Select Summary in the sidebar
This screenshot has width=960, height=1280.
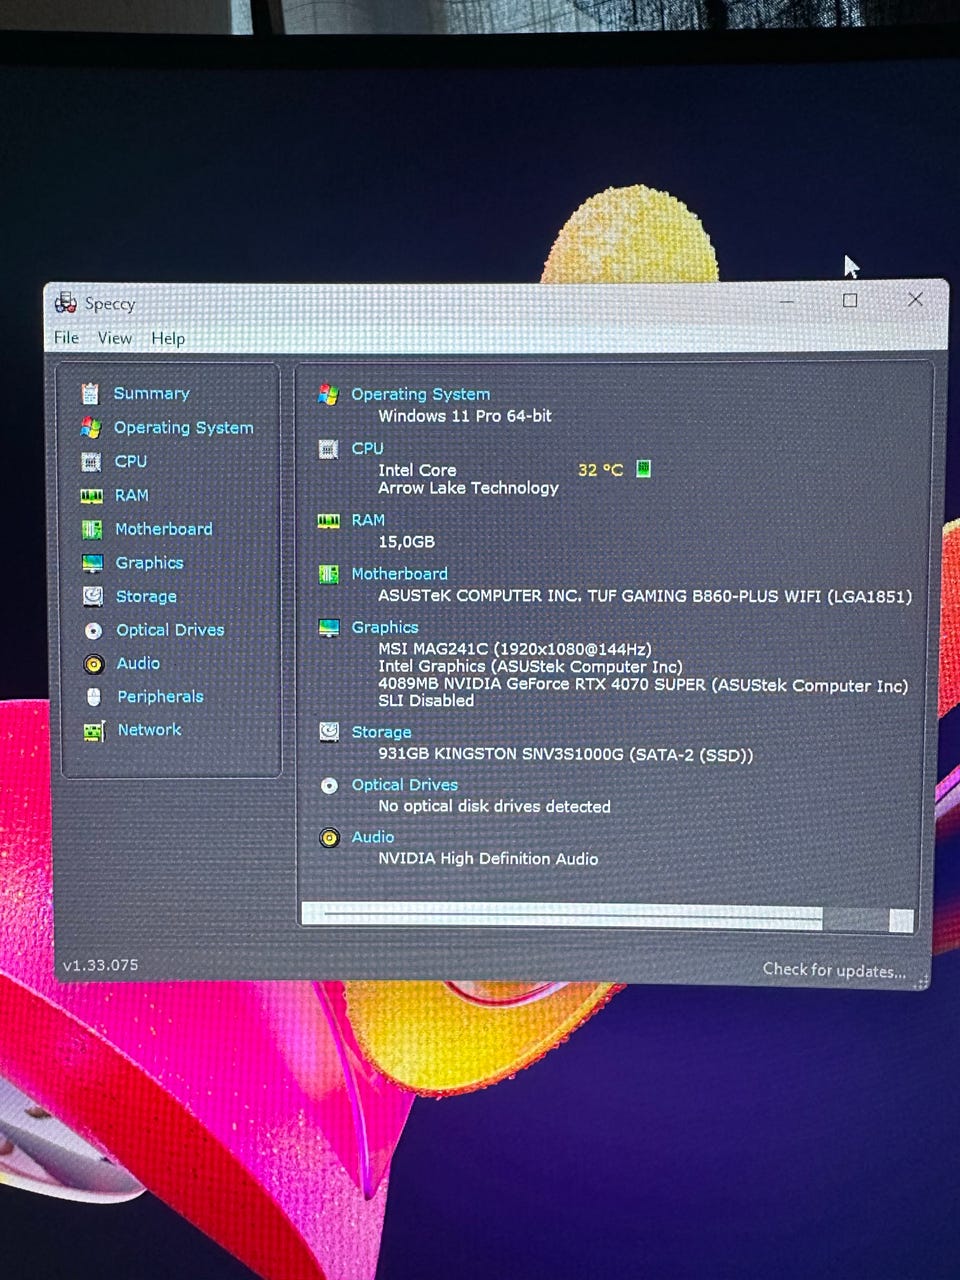click(x=151, y=394)
